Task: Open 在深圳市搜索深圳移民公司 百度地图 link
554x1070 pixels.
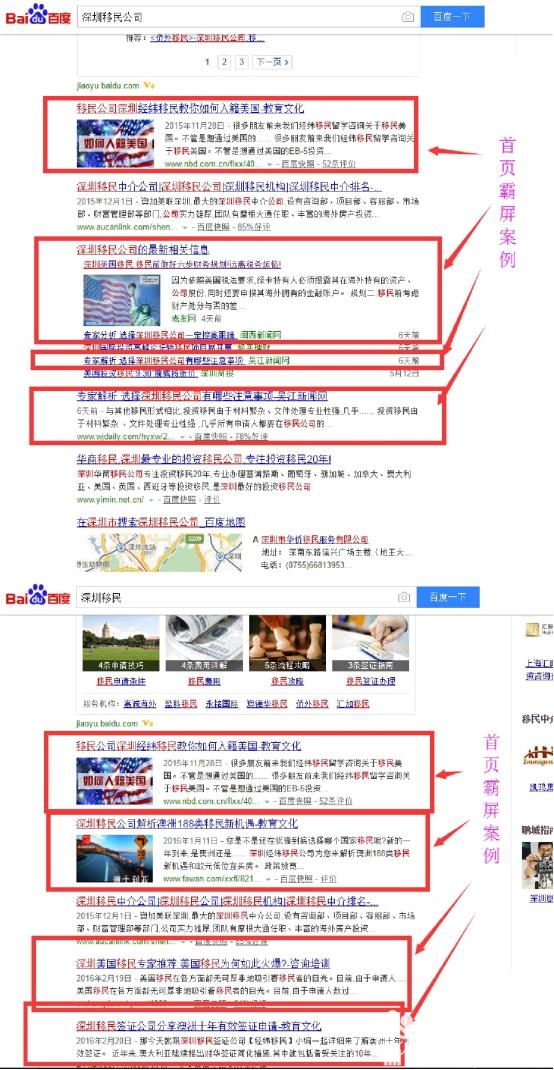Action: coord(161,523)
